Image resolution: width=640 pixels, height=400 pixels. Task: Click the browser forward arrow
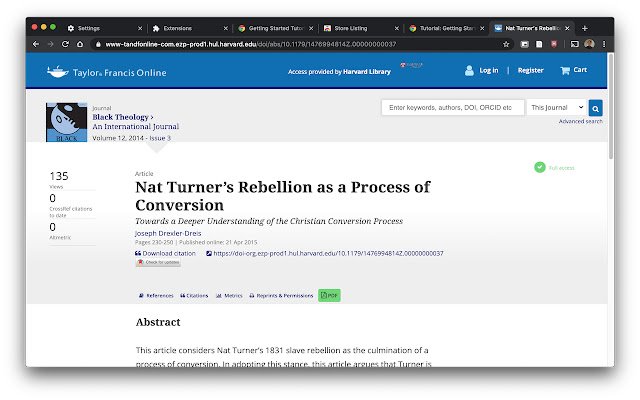[51, 44]
